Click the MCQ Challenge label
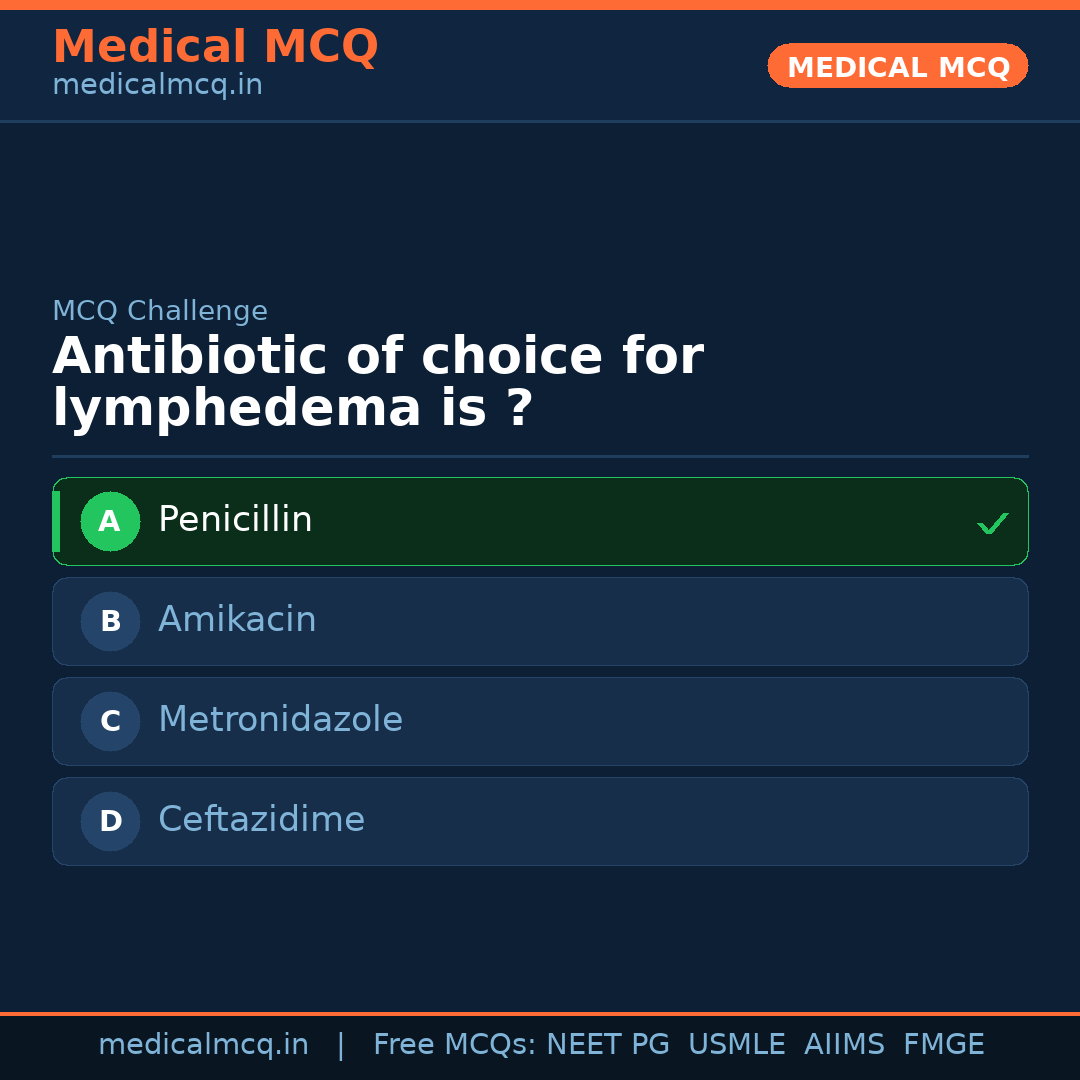The image size is (1080, 1080). (160, 311)
